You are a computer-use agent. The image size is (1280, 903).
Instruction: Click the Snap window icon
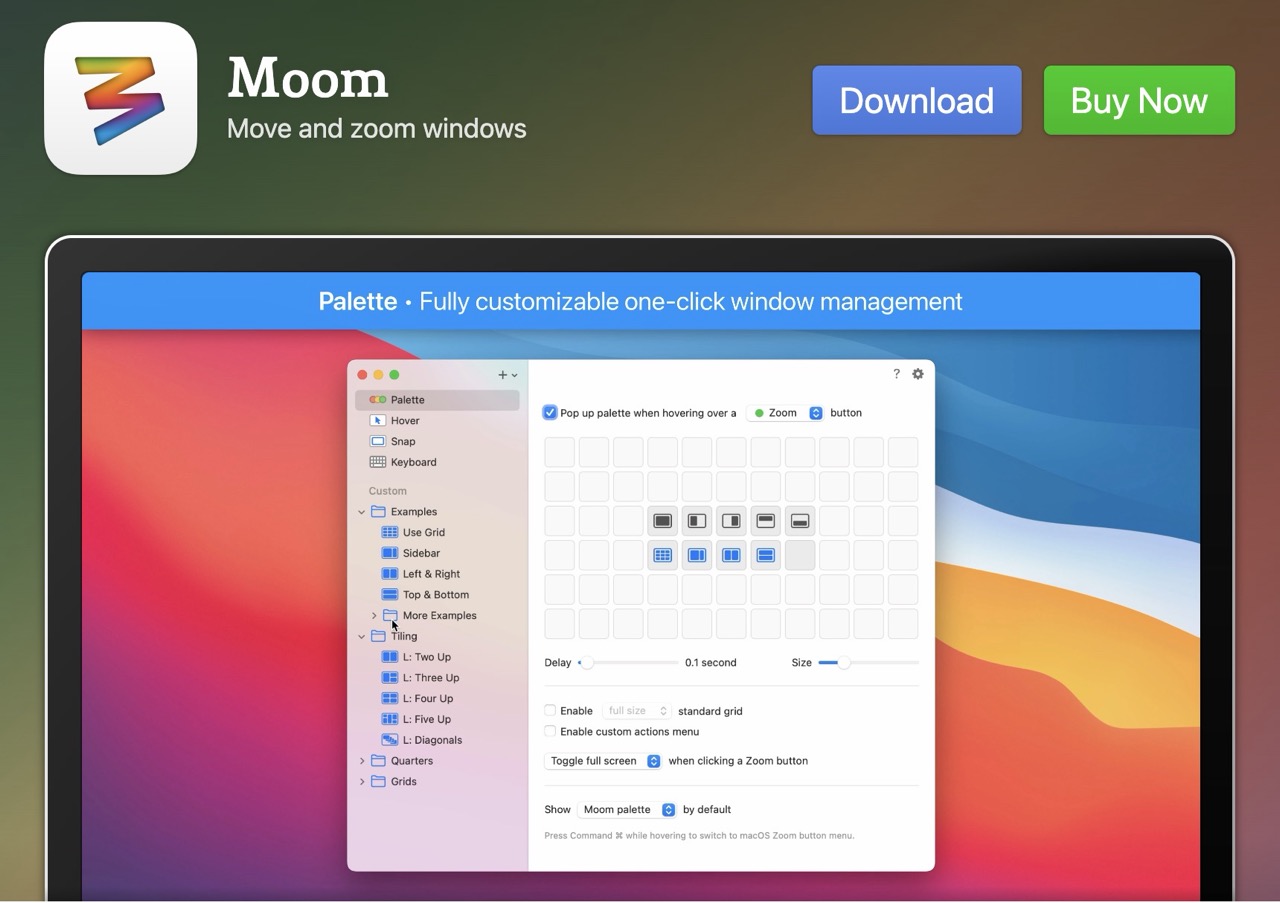point(378,441)
